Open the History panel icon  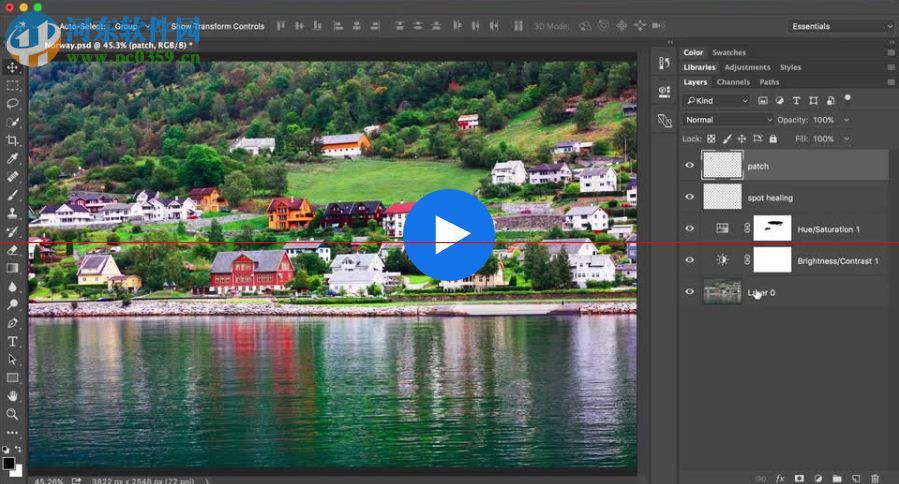pos(665,63)
